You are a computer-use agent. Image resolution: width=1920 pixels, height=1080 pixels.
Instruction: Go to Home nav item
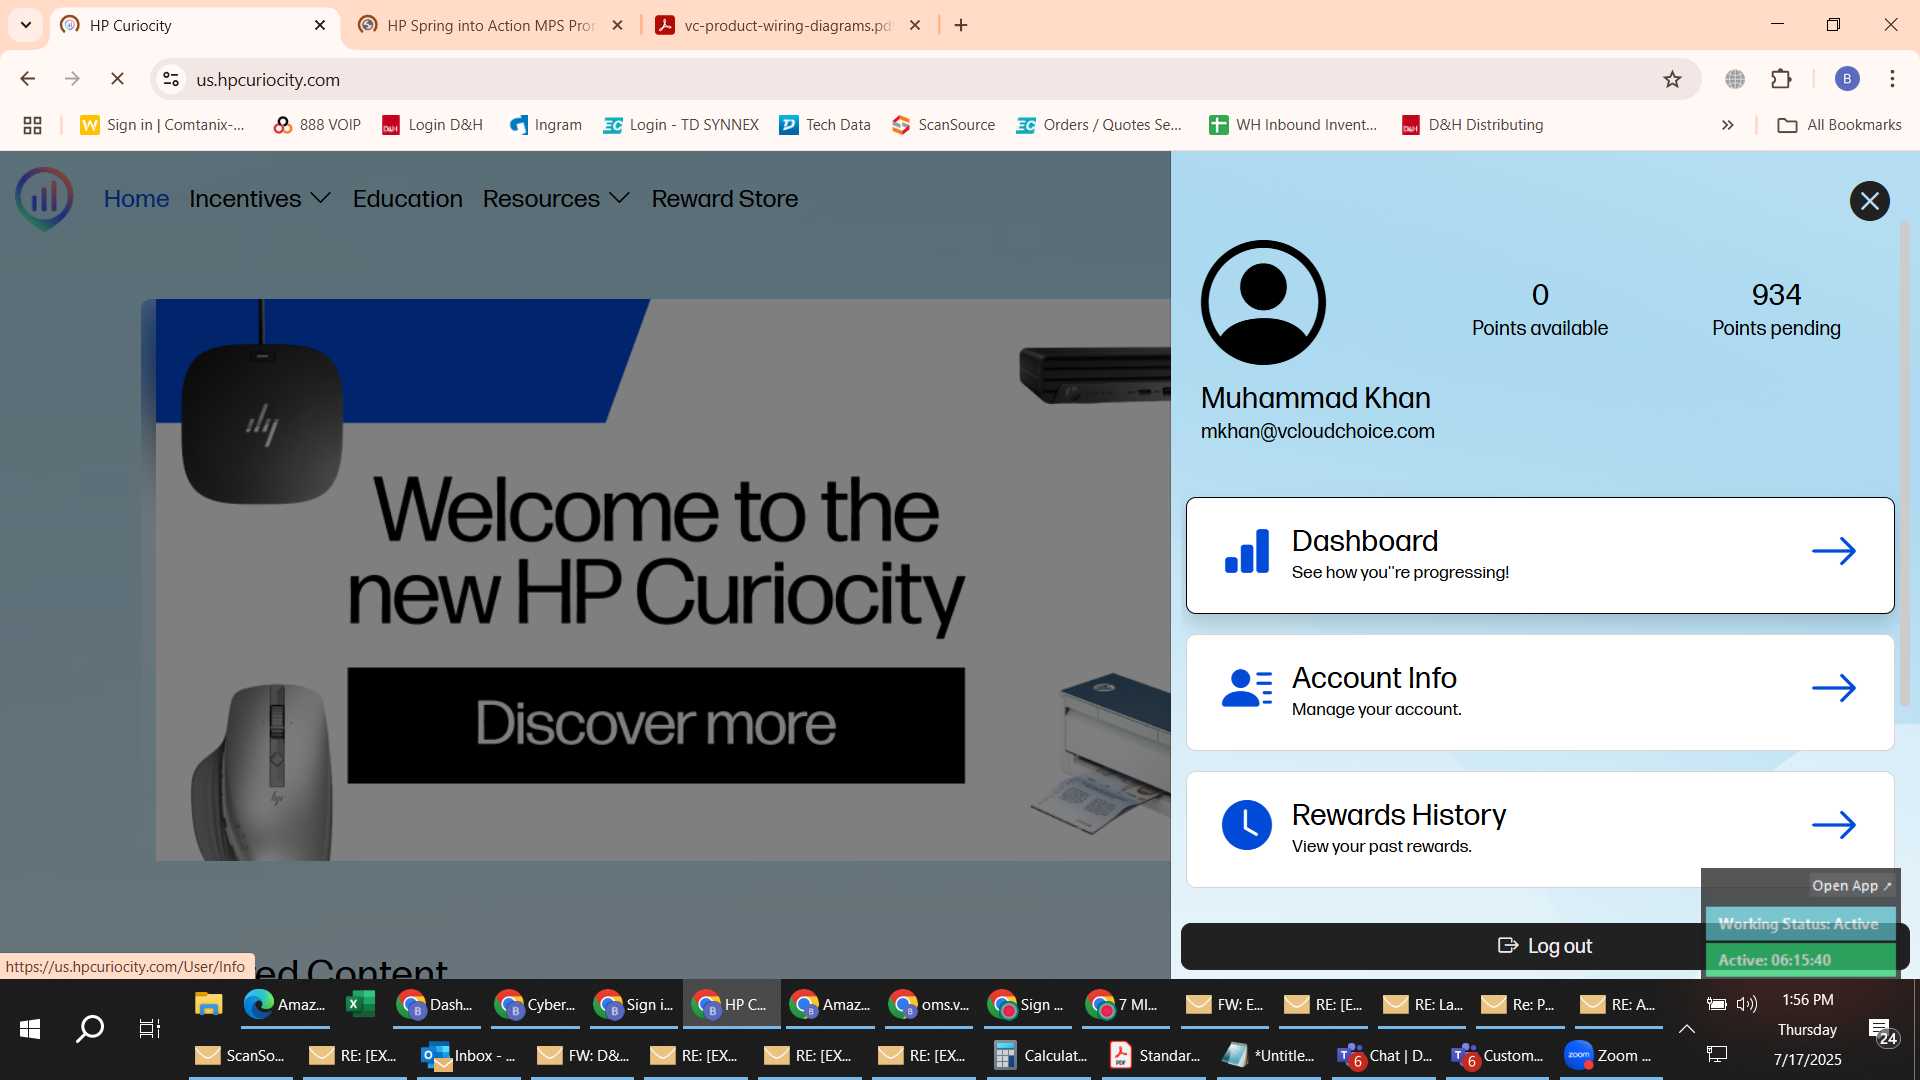[136, 199]
